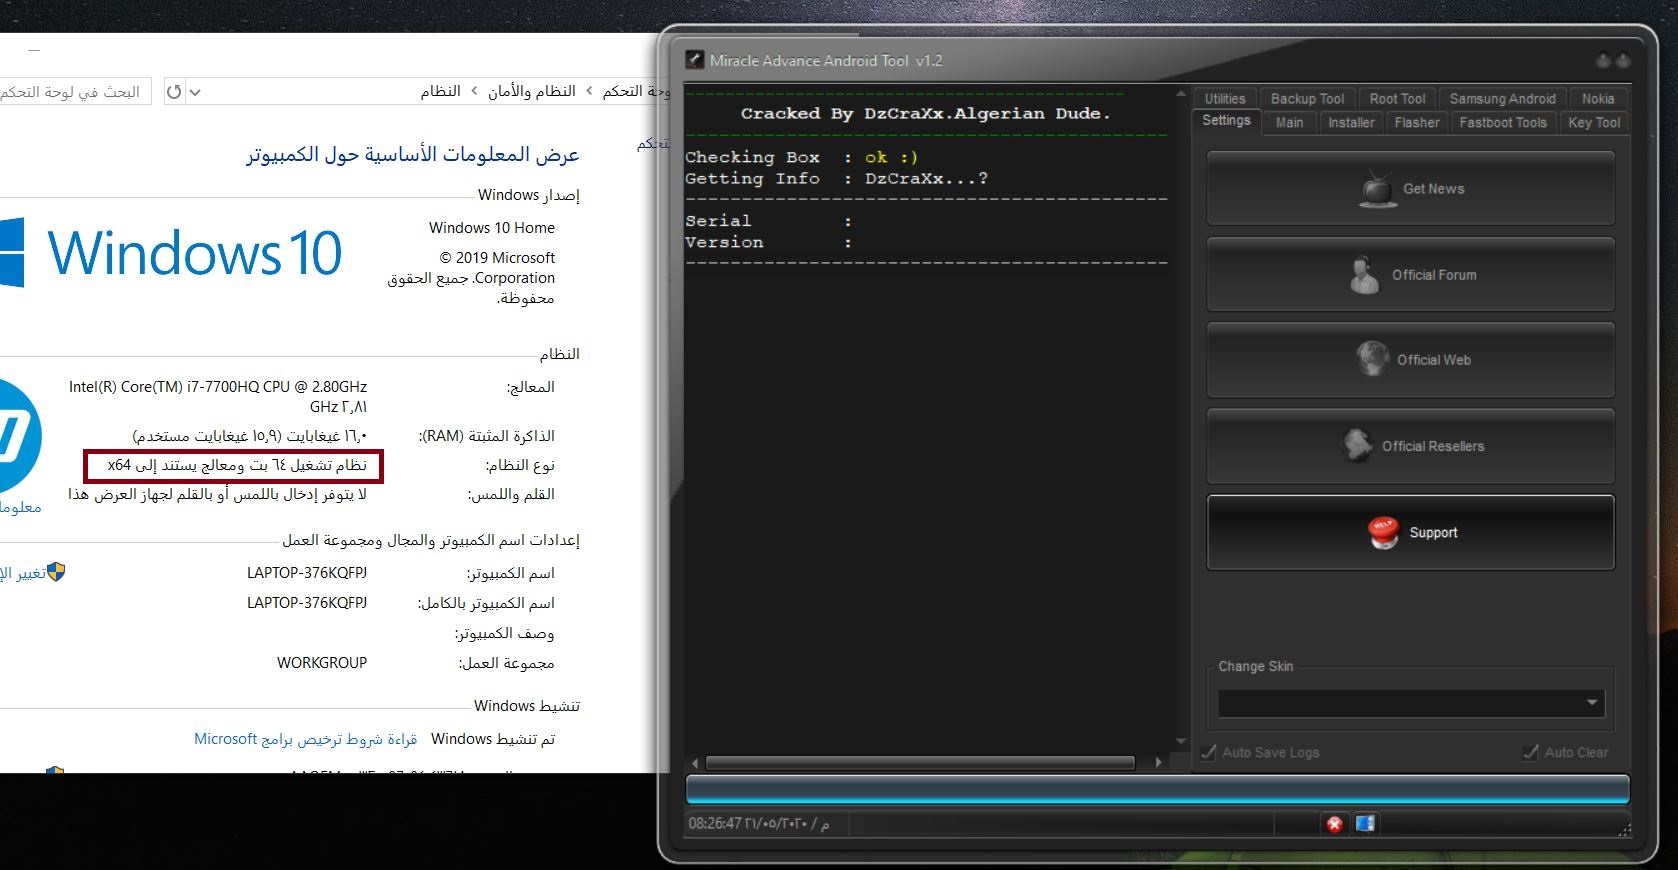Click the x64 system type value

(x=237, y=465)
